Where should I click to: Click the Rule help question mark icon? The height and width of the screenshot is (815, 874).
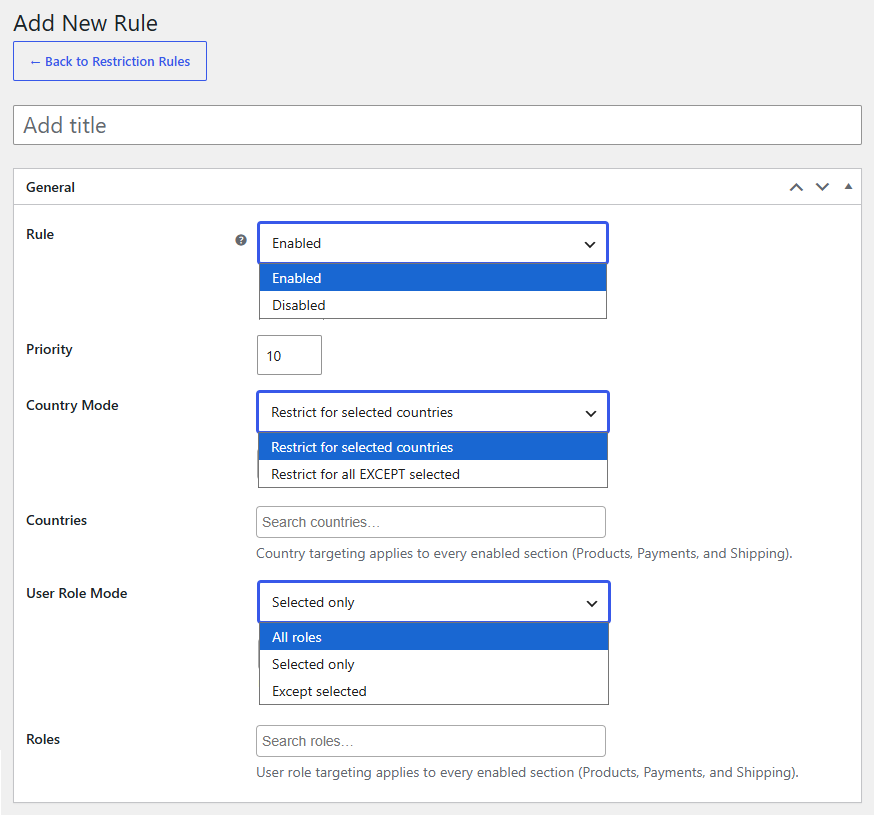(x=241, y=240)
